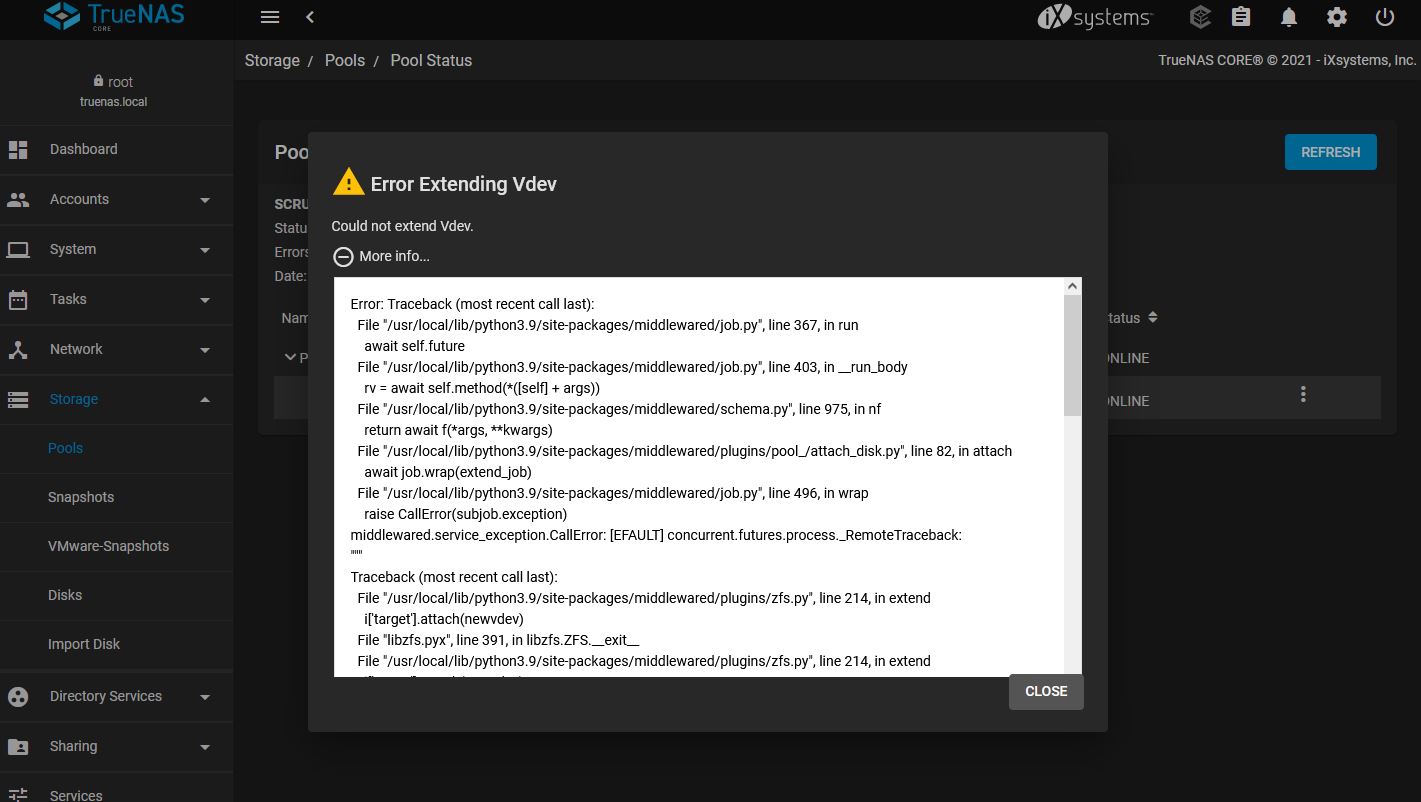Click the REFRESH button
Viewport: 1421px width, 802px height.
click(x=1330, y=152)
